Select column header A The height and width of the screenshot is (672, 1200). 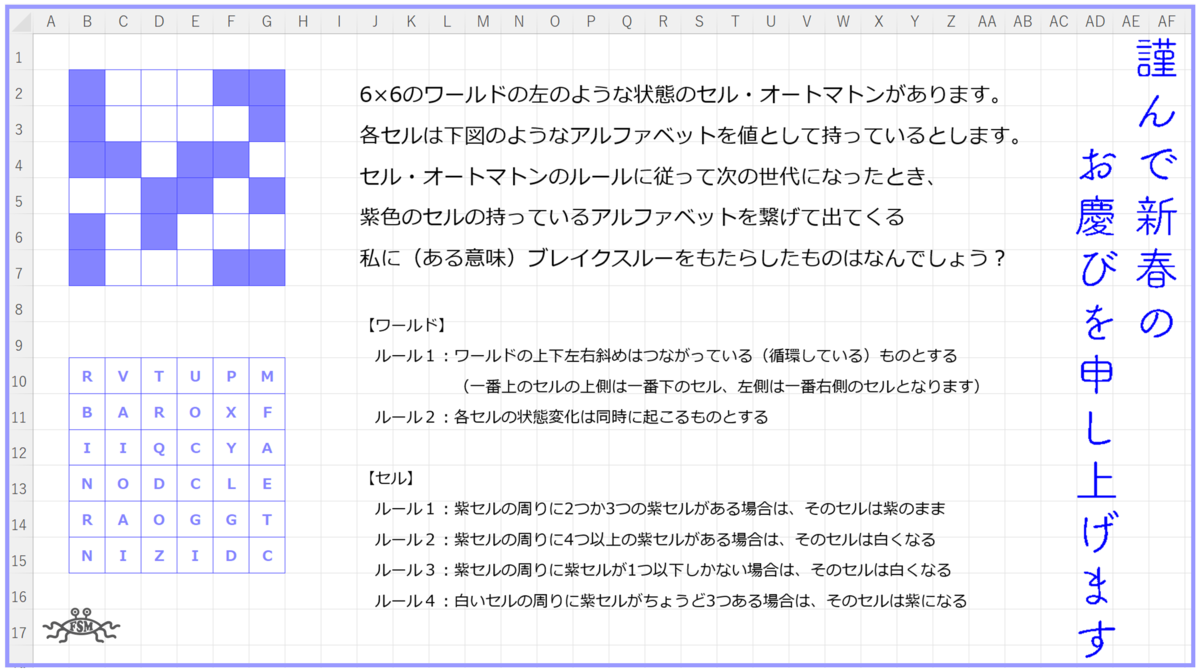(x=51, y=20)
